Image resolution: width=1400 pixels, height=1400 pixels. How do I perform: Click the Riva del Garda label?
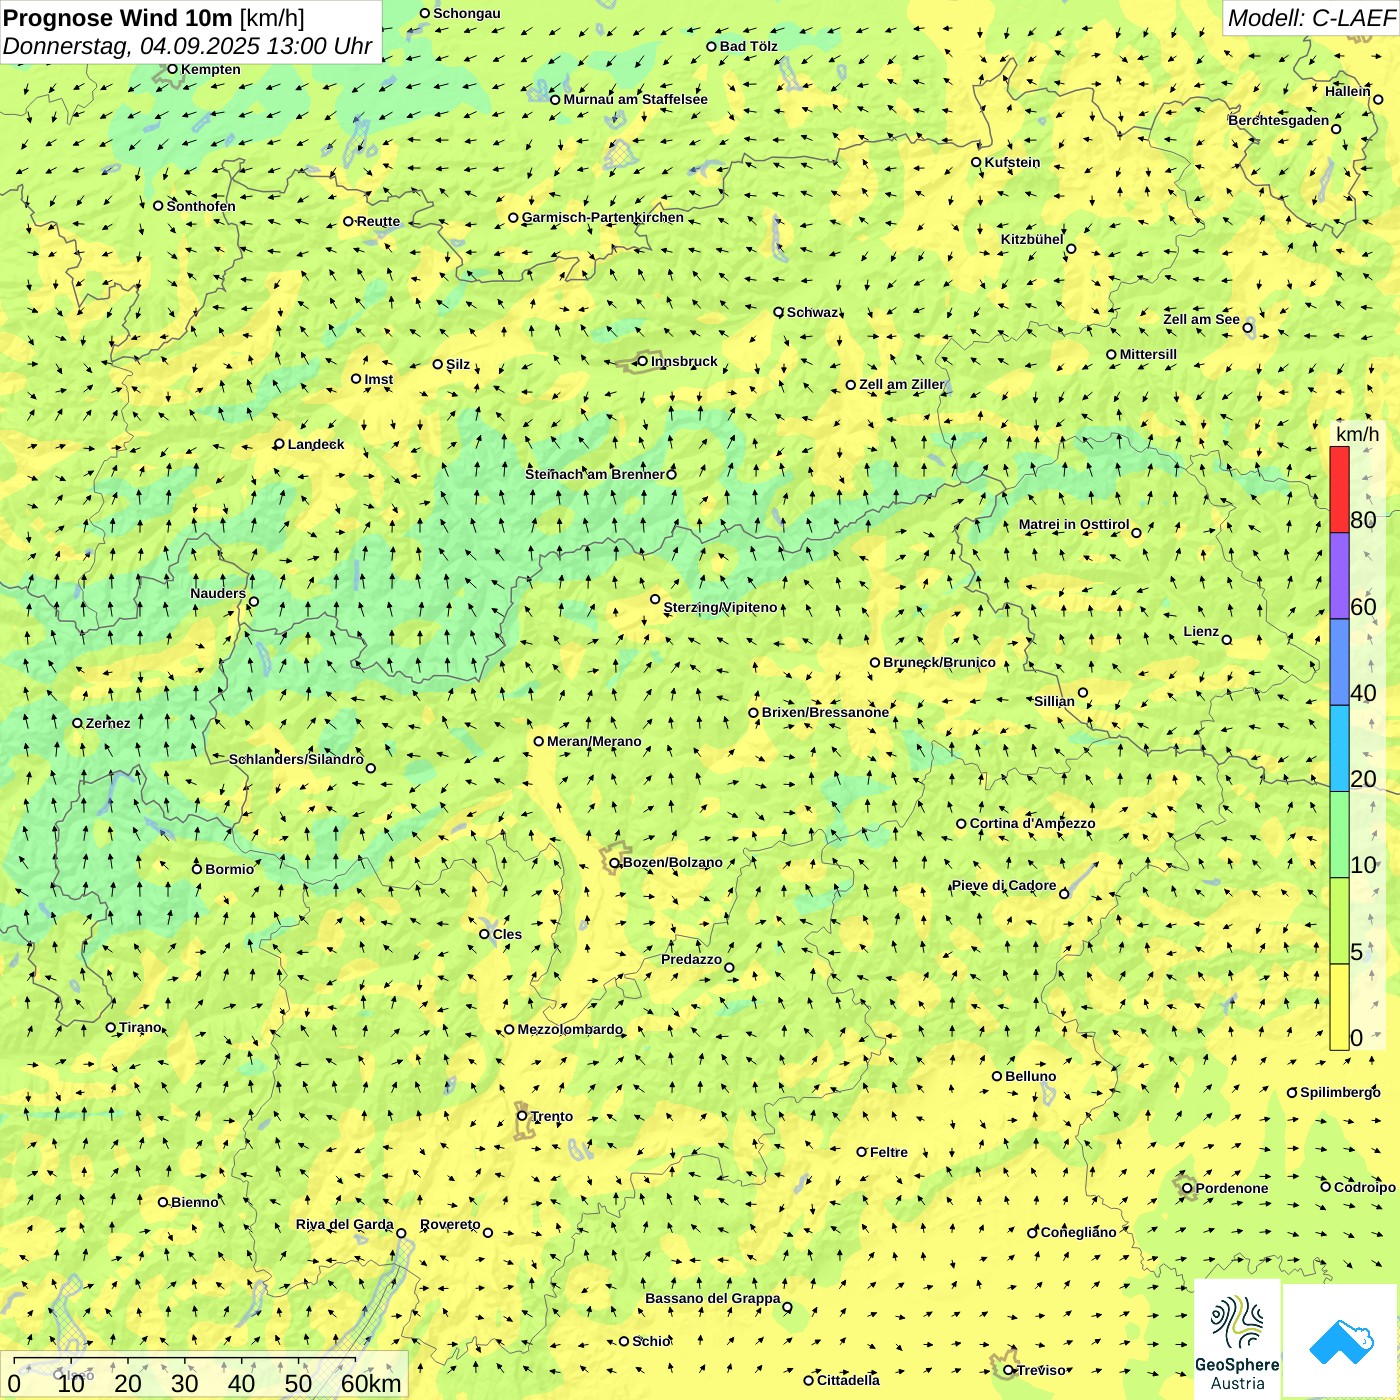click(344, 1224)
